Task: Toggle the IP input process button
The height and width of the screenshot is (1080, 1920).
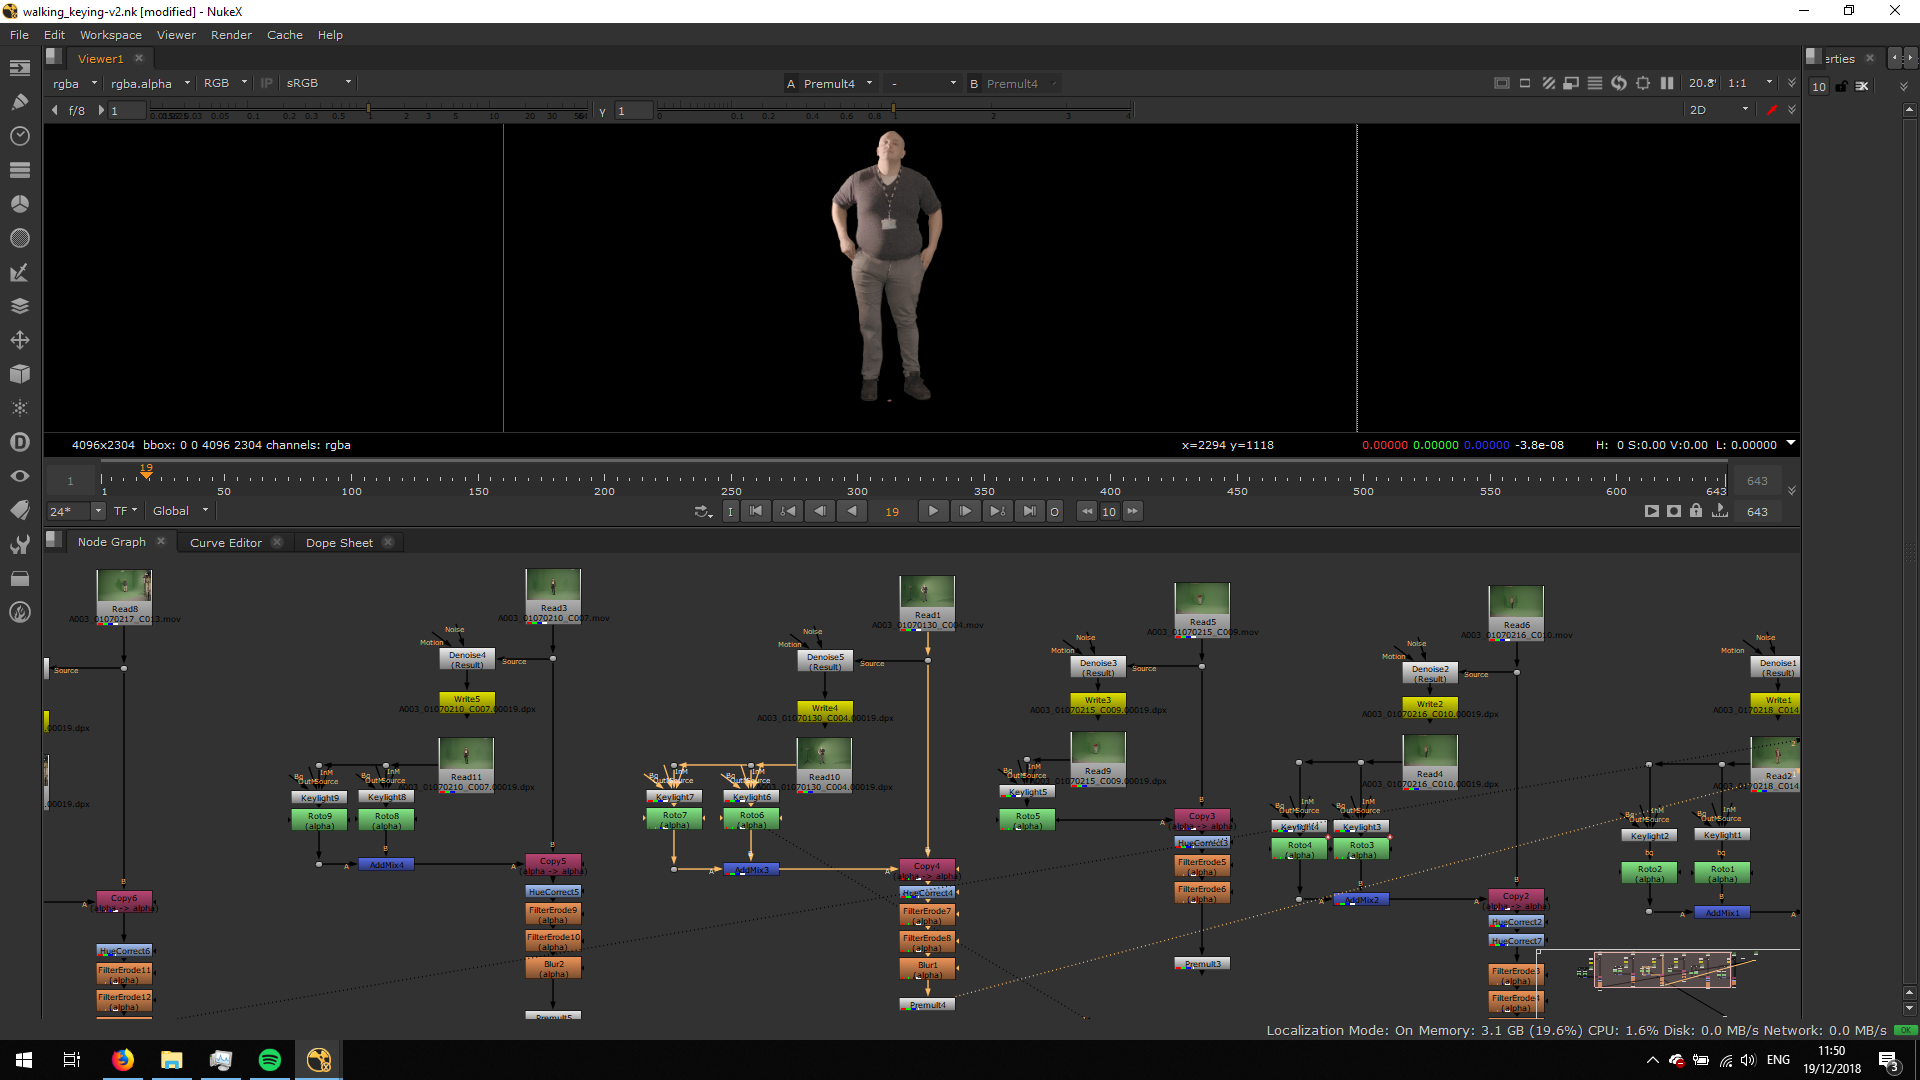Action: 266,83
